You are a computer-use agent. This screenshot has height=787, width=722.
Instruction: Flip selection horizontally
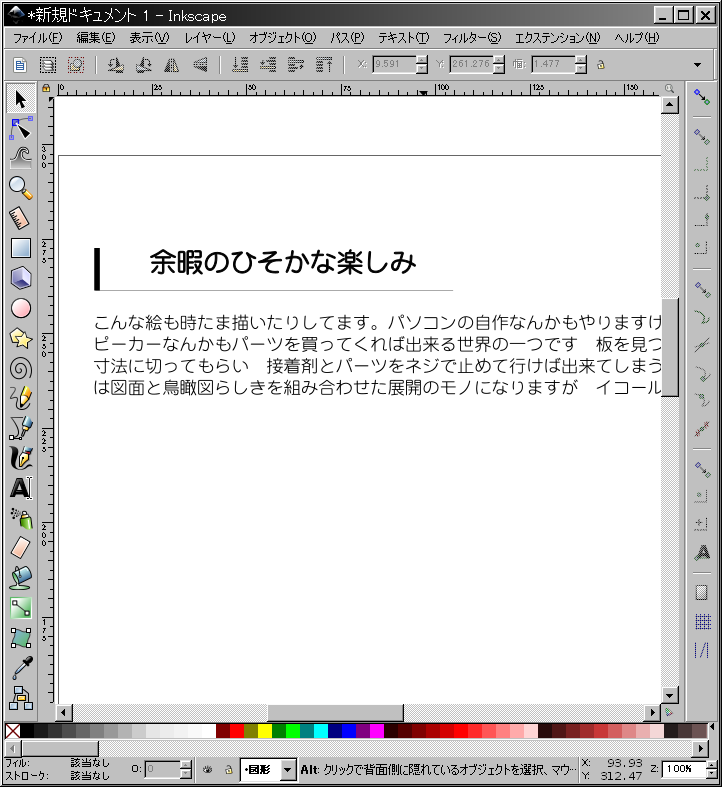[172, 65]
